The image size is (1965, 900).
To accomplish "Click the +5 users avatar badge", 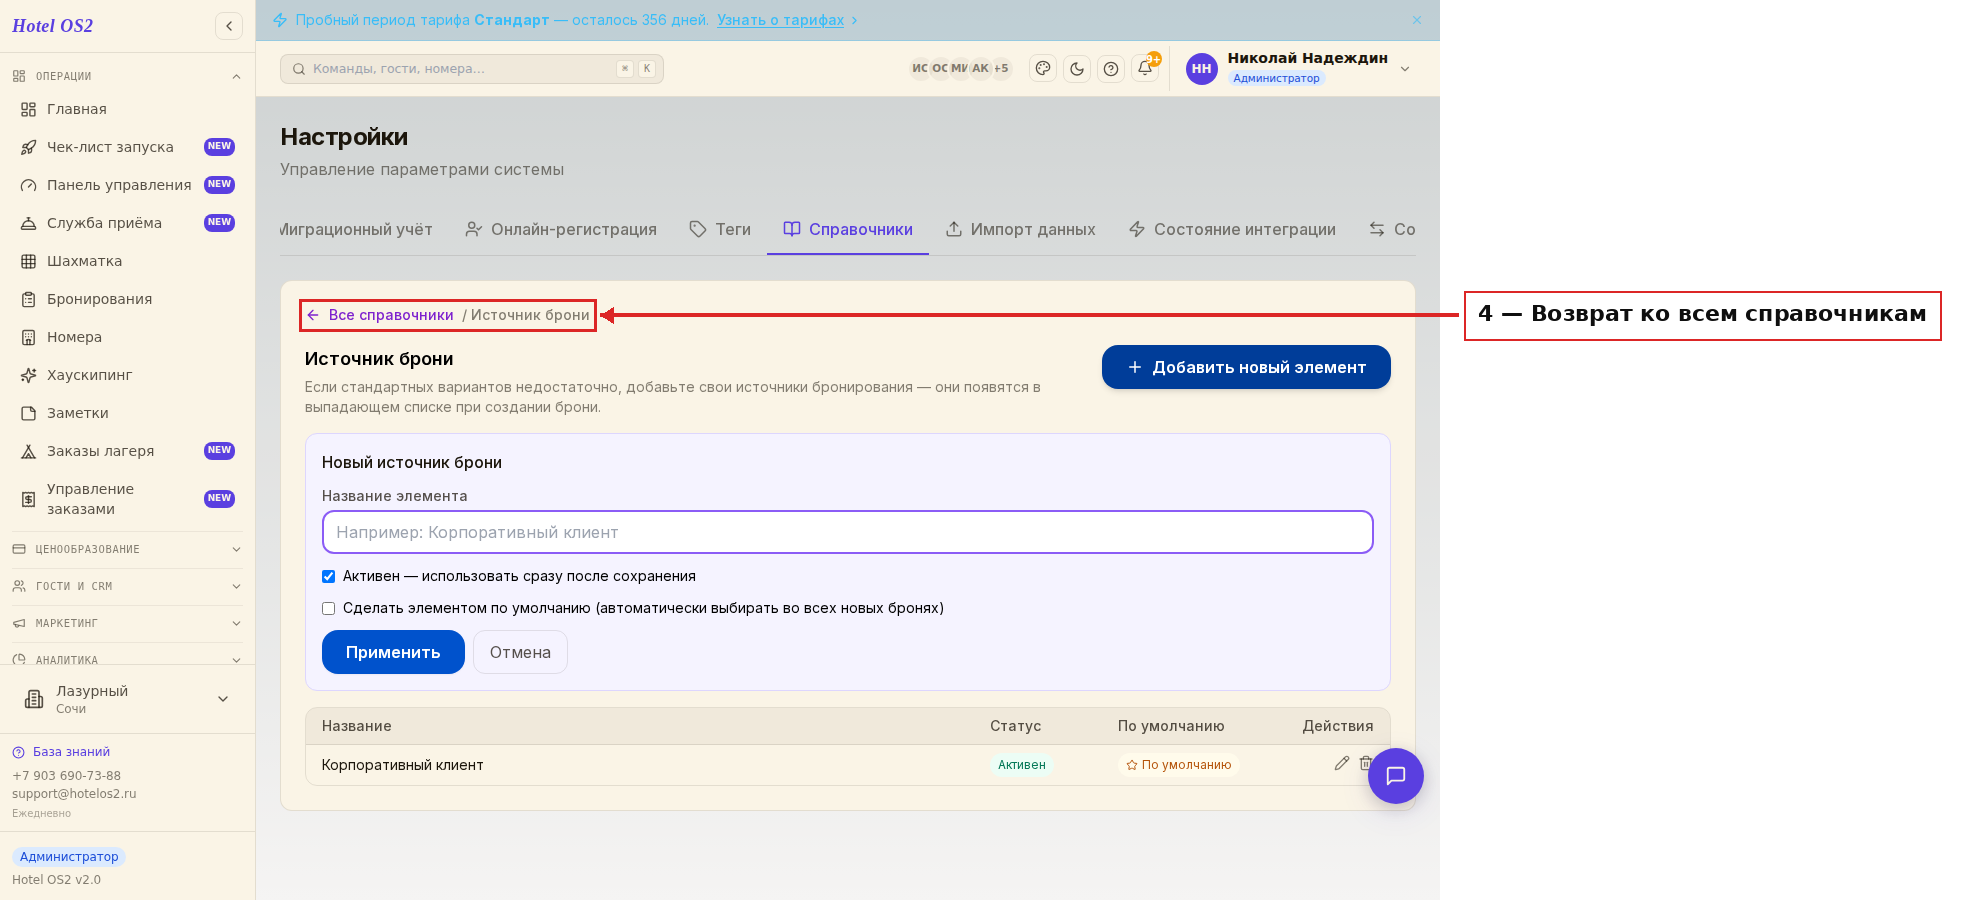I will [x=1001, y=68].
